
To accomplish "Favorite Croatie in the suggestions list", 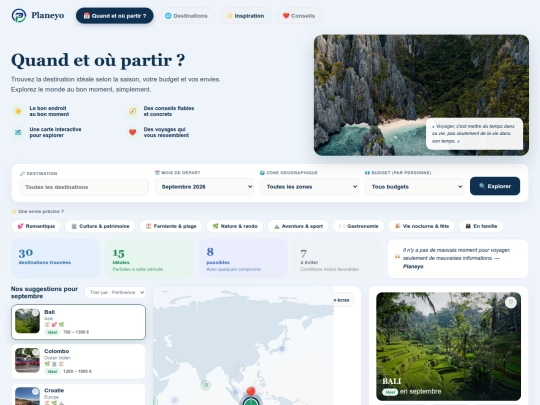I will (35, 392).
